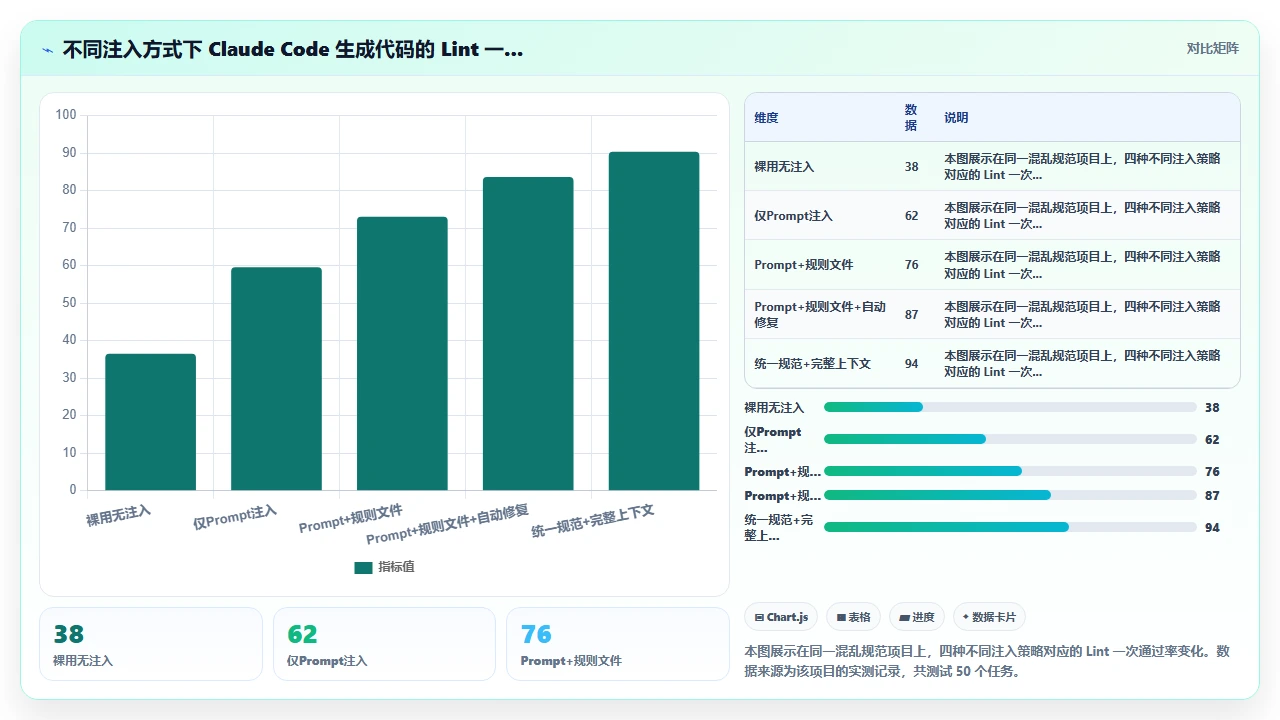Select the 数据卡片 tag chip
The image size is (1280, 720).
[x=989, y=617]
